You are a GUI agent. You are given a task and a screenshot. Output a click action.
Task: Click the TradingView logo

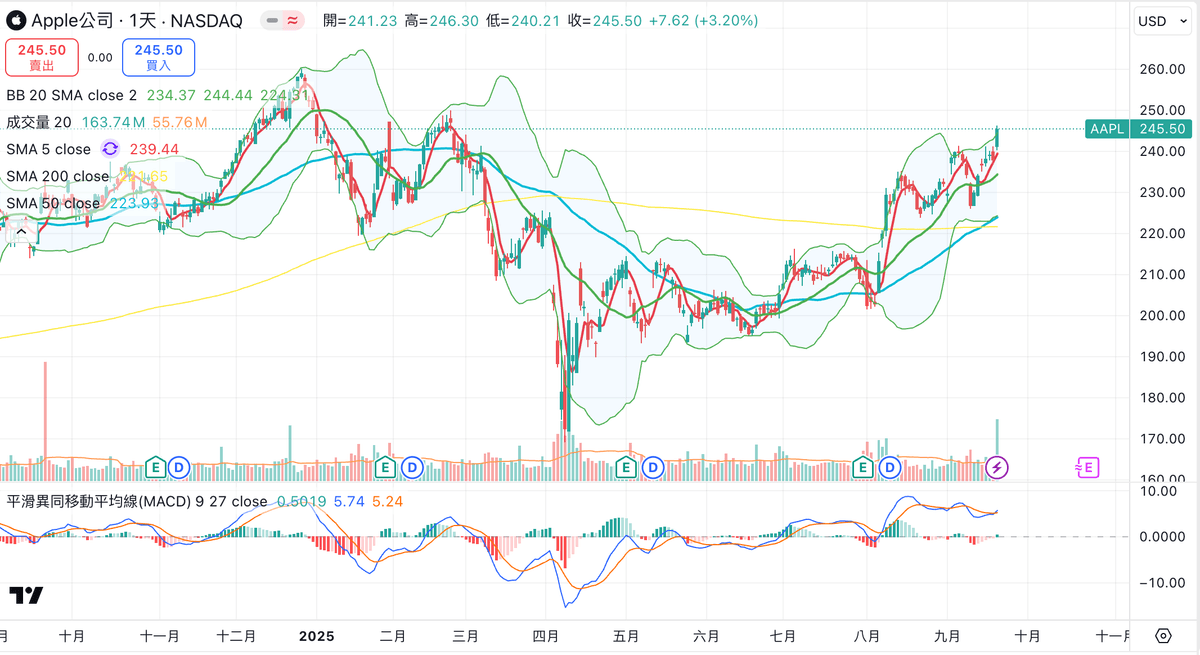pyautogui.click(x=26, y=596)
